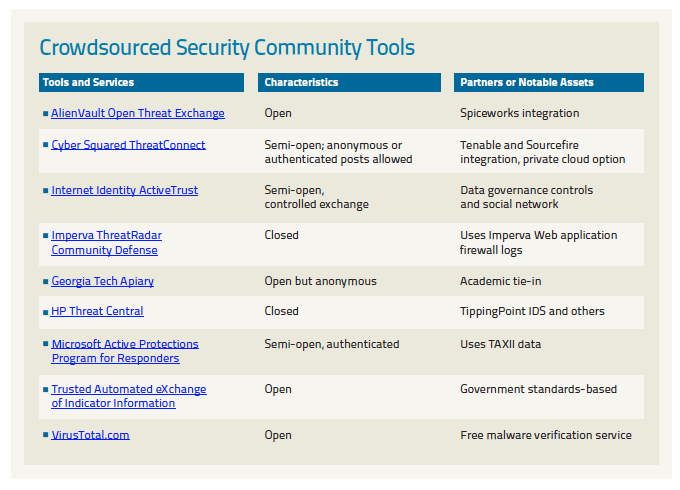The height and width of the screenshot is (490, 680).
Task: Select the 'Government standards-based' cell
Action: tap(538, 389)
